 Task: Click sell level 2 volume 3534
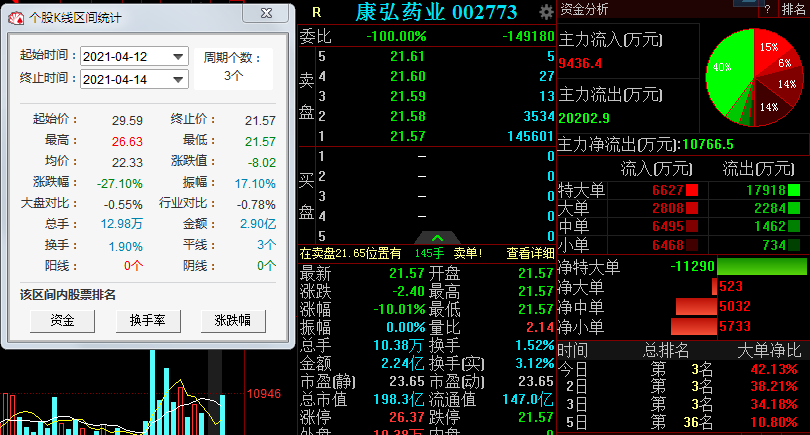[x=539, y=116]
